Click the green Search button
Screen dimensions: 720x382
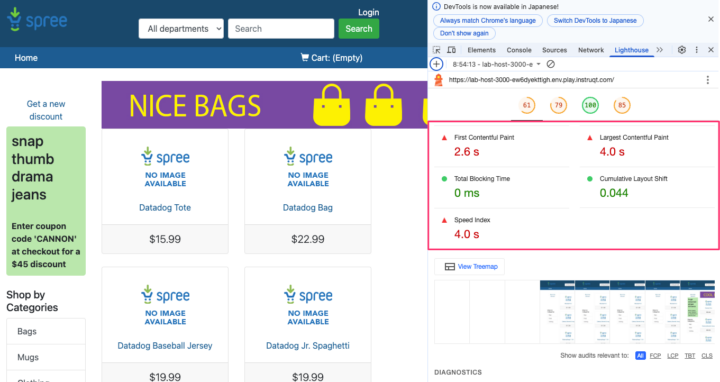pyautogui.click(x=359, y=28)
